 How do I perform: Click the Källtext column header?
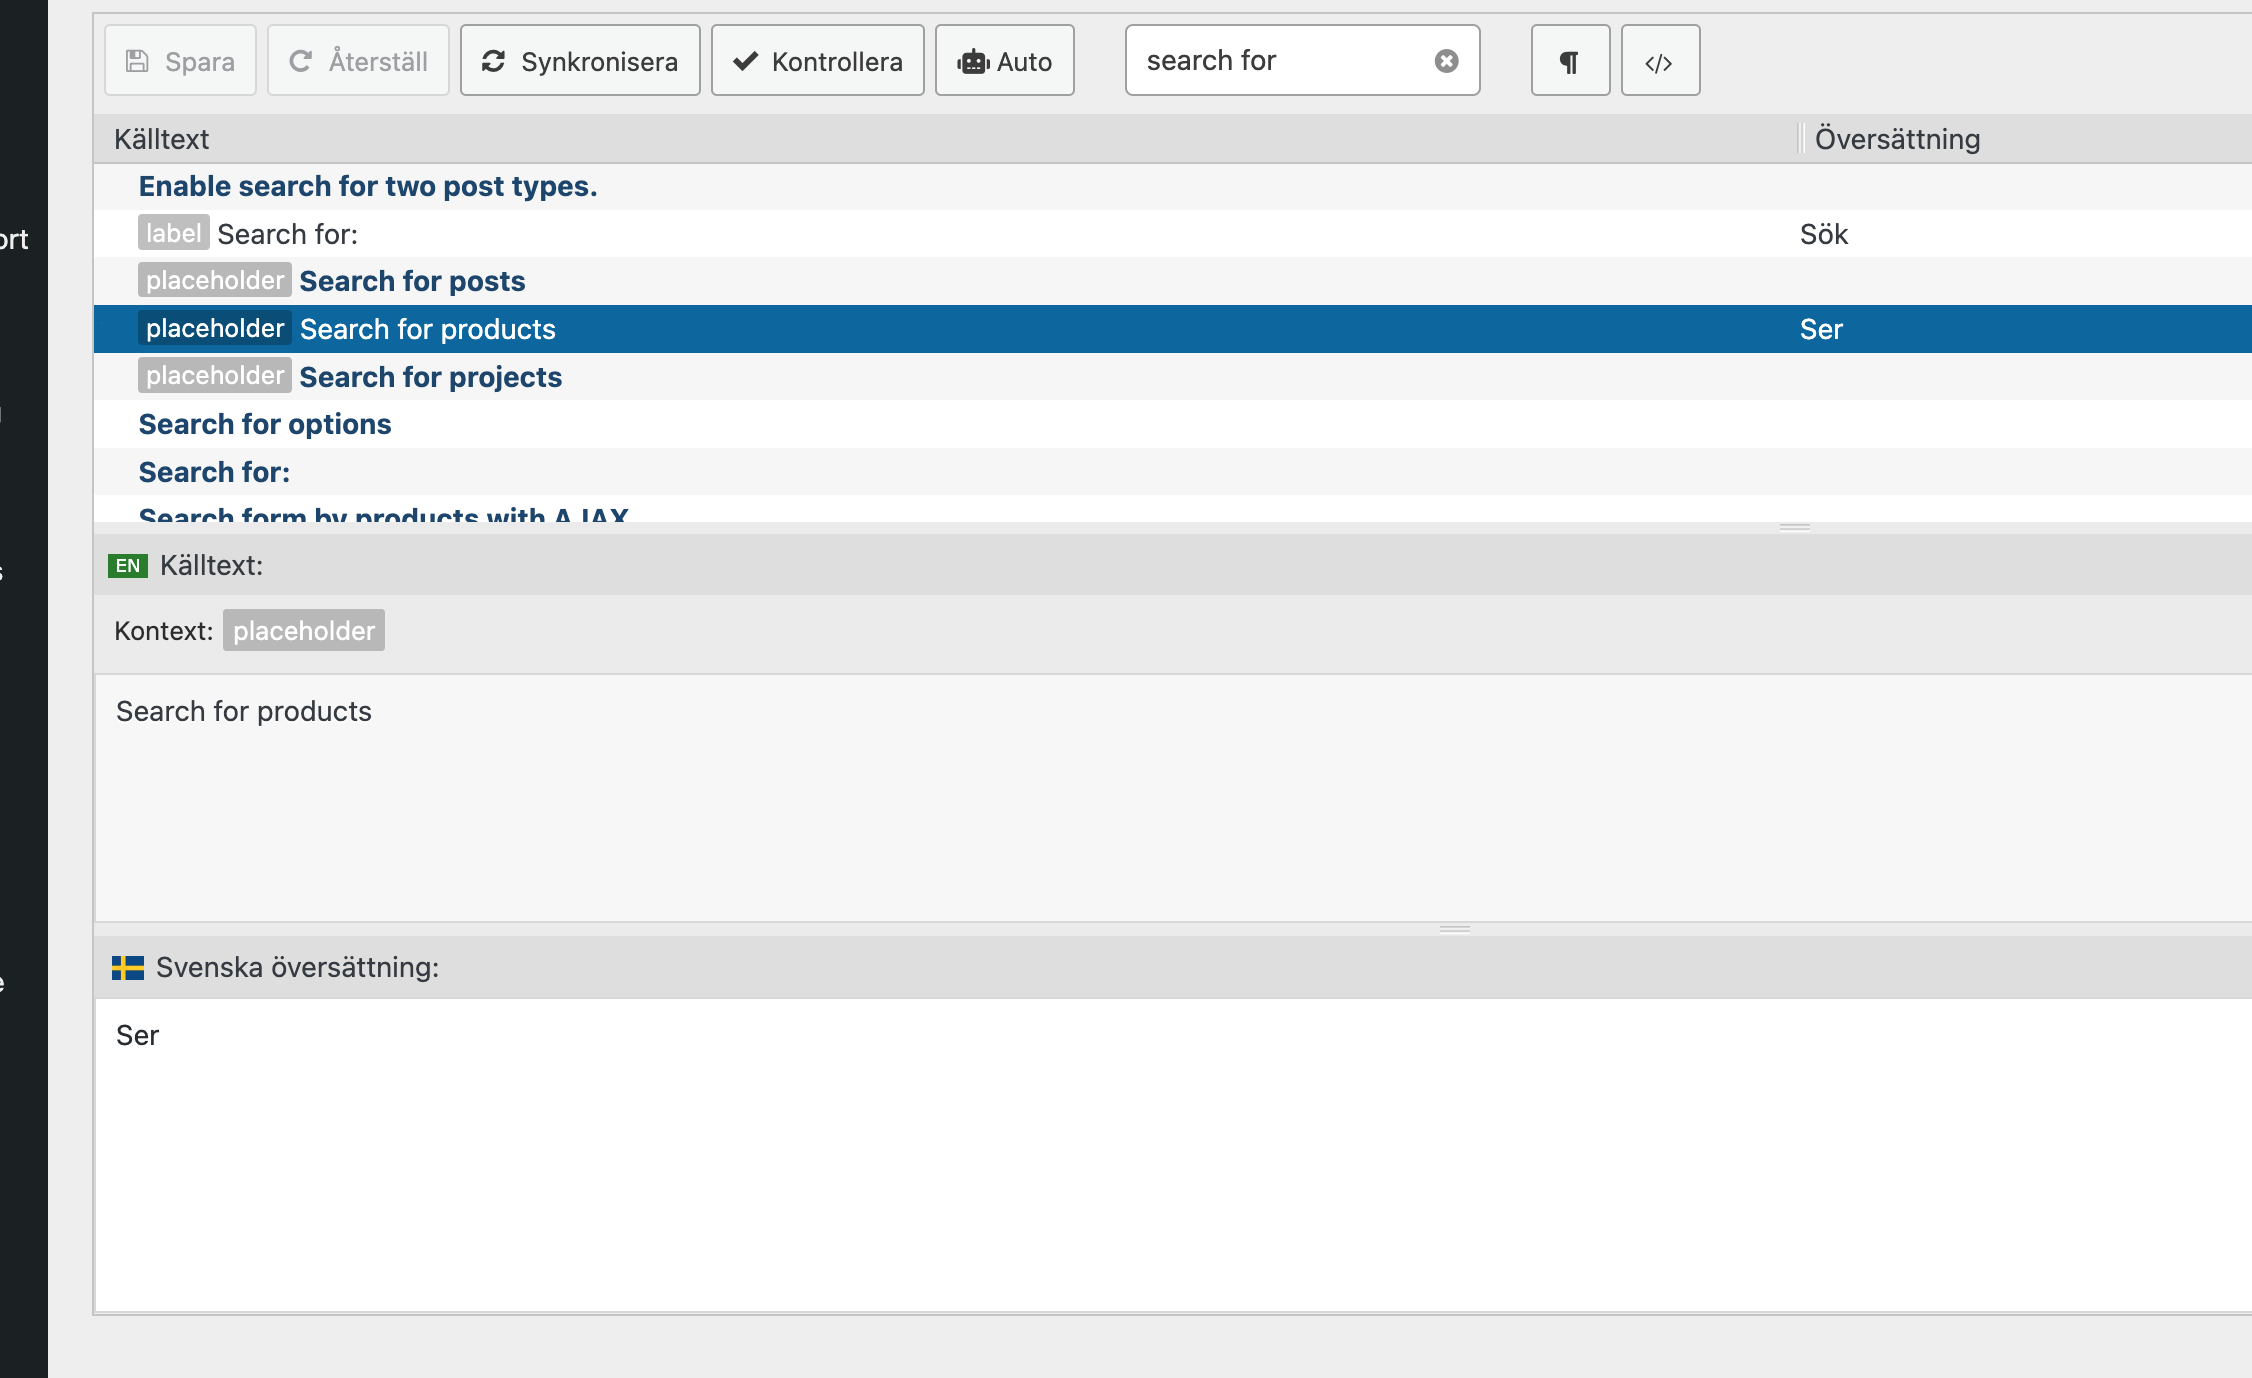[x=162, y=139]
